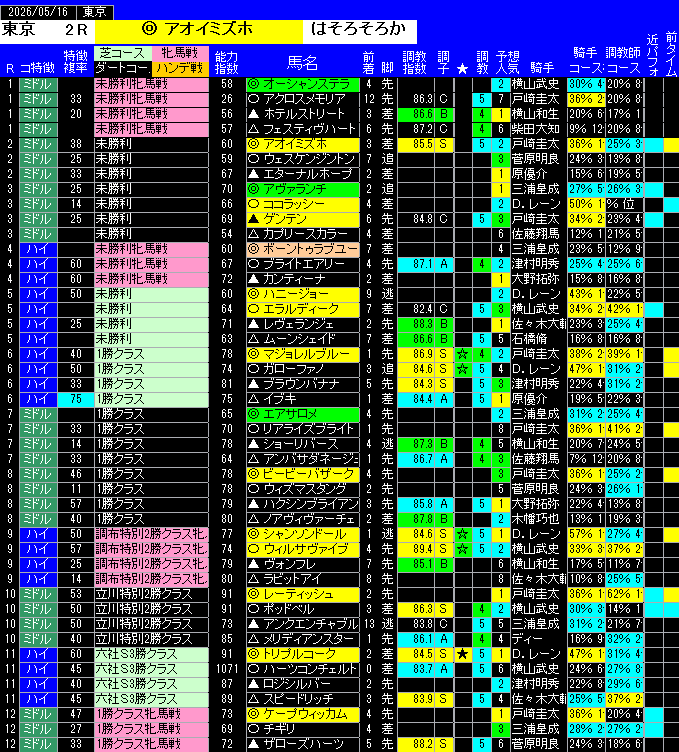The image size is (679, 752).
Task: Click the コ特徴 column header
Action: click(x=37, y=69)
